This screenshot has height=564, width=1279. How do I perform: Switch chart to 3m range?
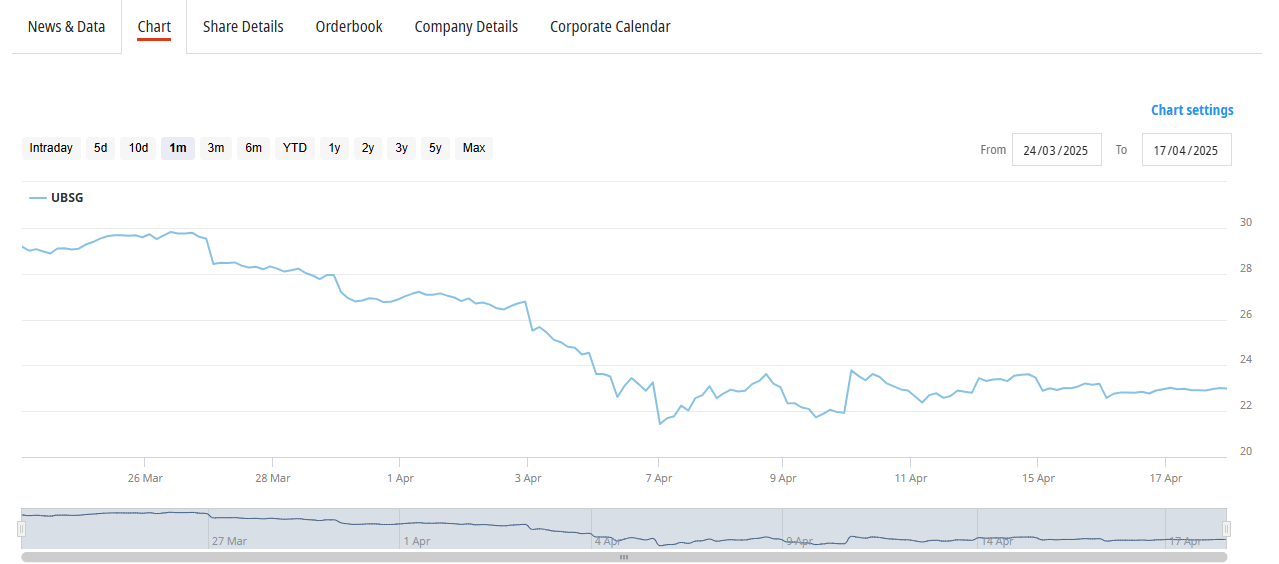216,149
